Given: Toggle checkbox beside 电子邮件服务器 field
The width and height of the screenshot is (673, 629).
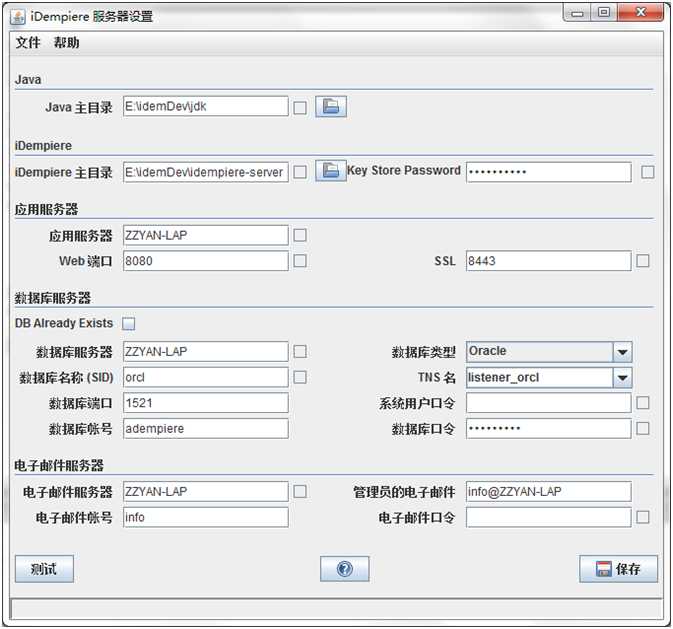Looking at the screenshot, I should click(x=300, y=492).
